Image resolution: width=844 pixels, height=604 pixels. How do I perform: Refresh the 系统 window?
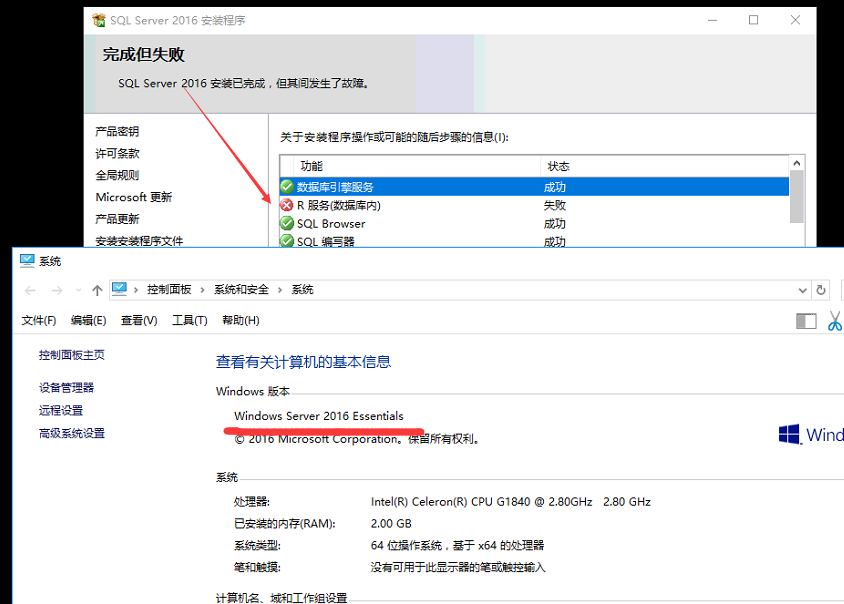click(x=821, y=290)
